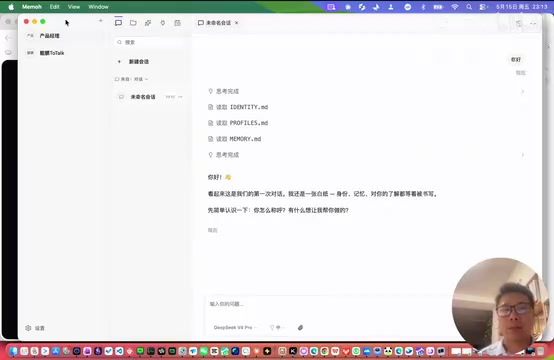The height and width of the screenshot is (360, 554).
Task: Click the file icon beside MEMORY.md
Action: [x=211, y=139]
